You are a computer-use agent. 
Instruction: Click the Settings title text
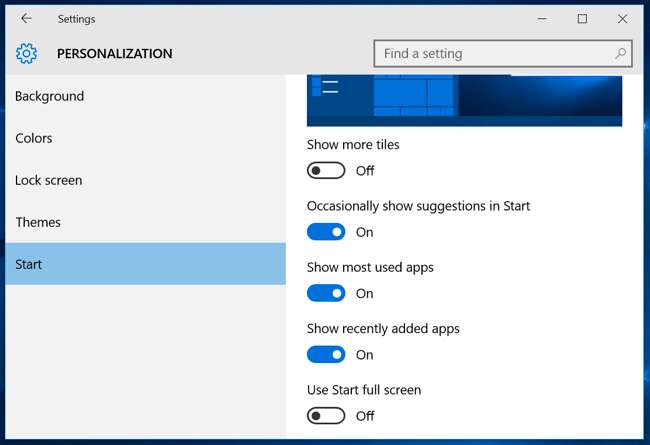pyautogui.click(x=76, y=19)
